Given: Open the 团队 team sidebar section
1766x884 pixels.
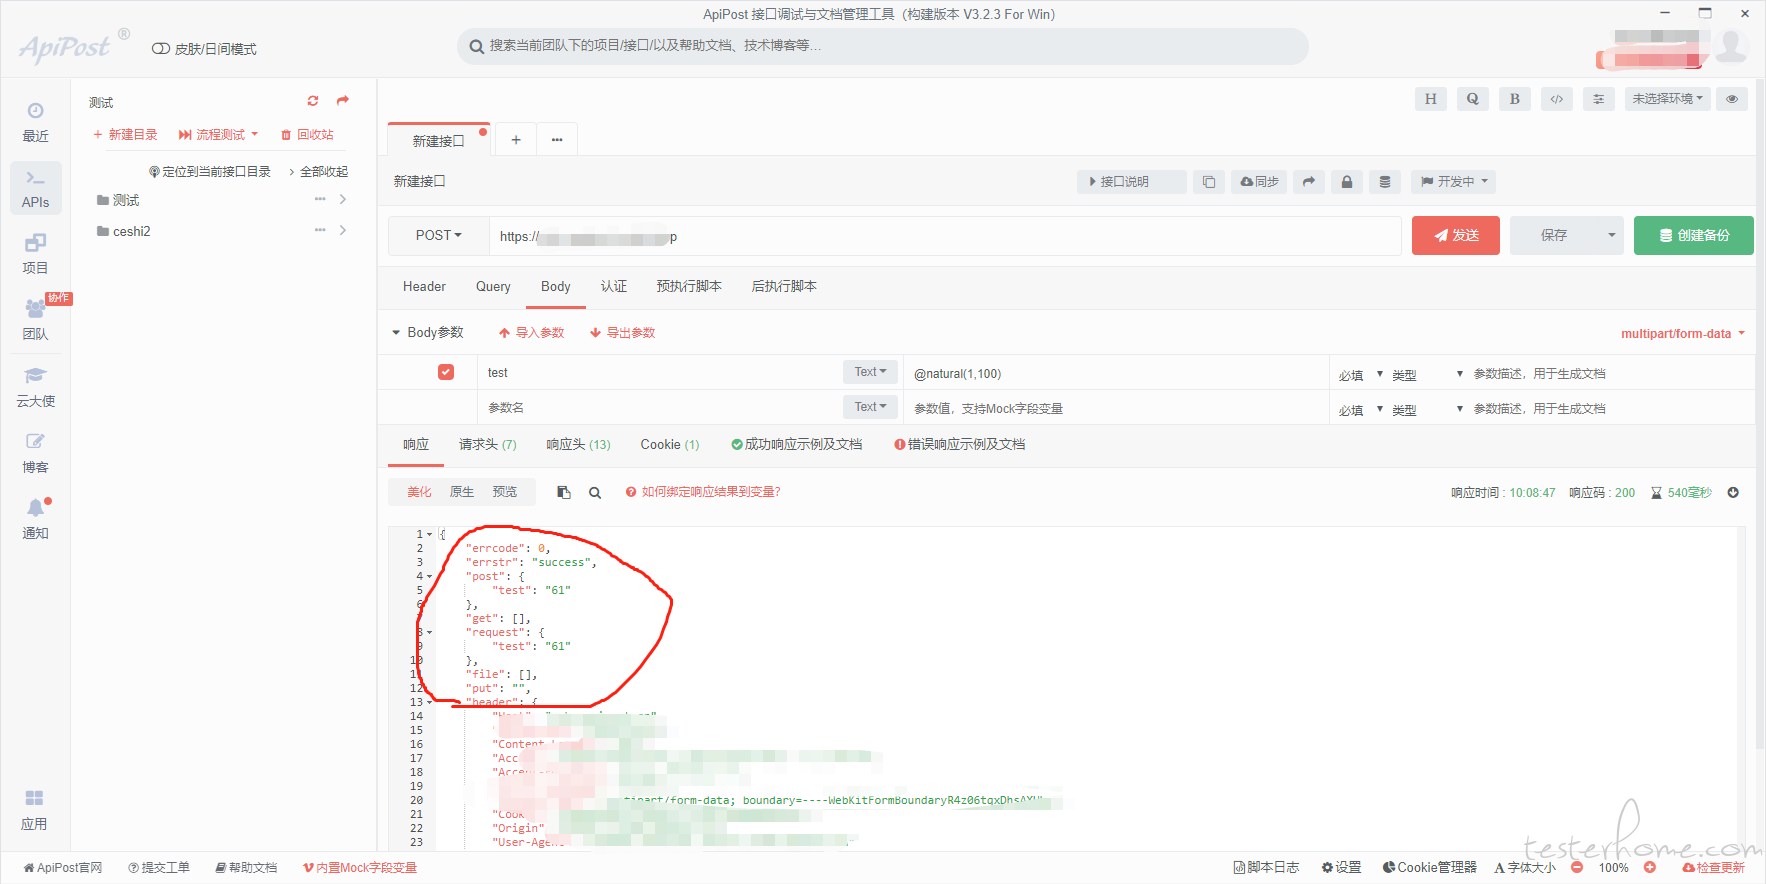Looking at the screenshot, I should [35, 320].
